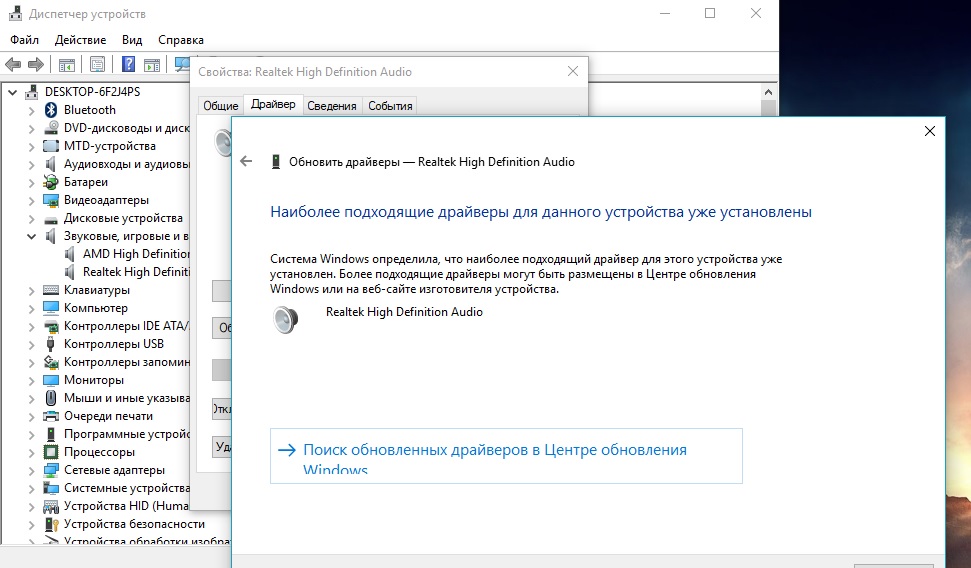The image size is (971, 568).
Task: Expand the Системные устройства category
Action: [x=32, y=488]
